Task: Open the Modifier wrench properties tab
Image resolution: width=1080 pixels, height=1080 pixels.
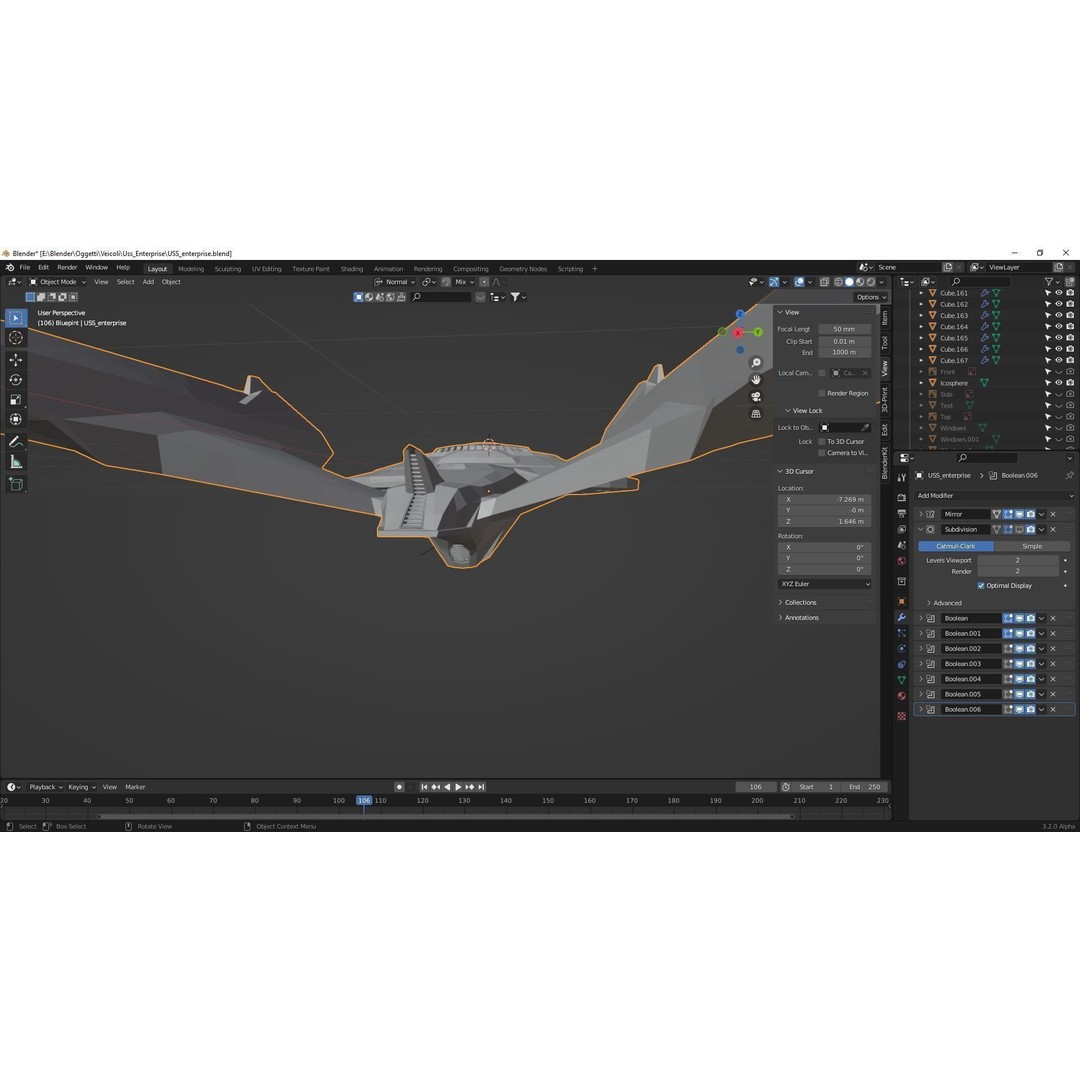Action: (902, 617)
